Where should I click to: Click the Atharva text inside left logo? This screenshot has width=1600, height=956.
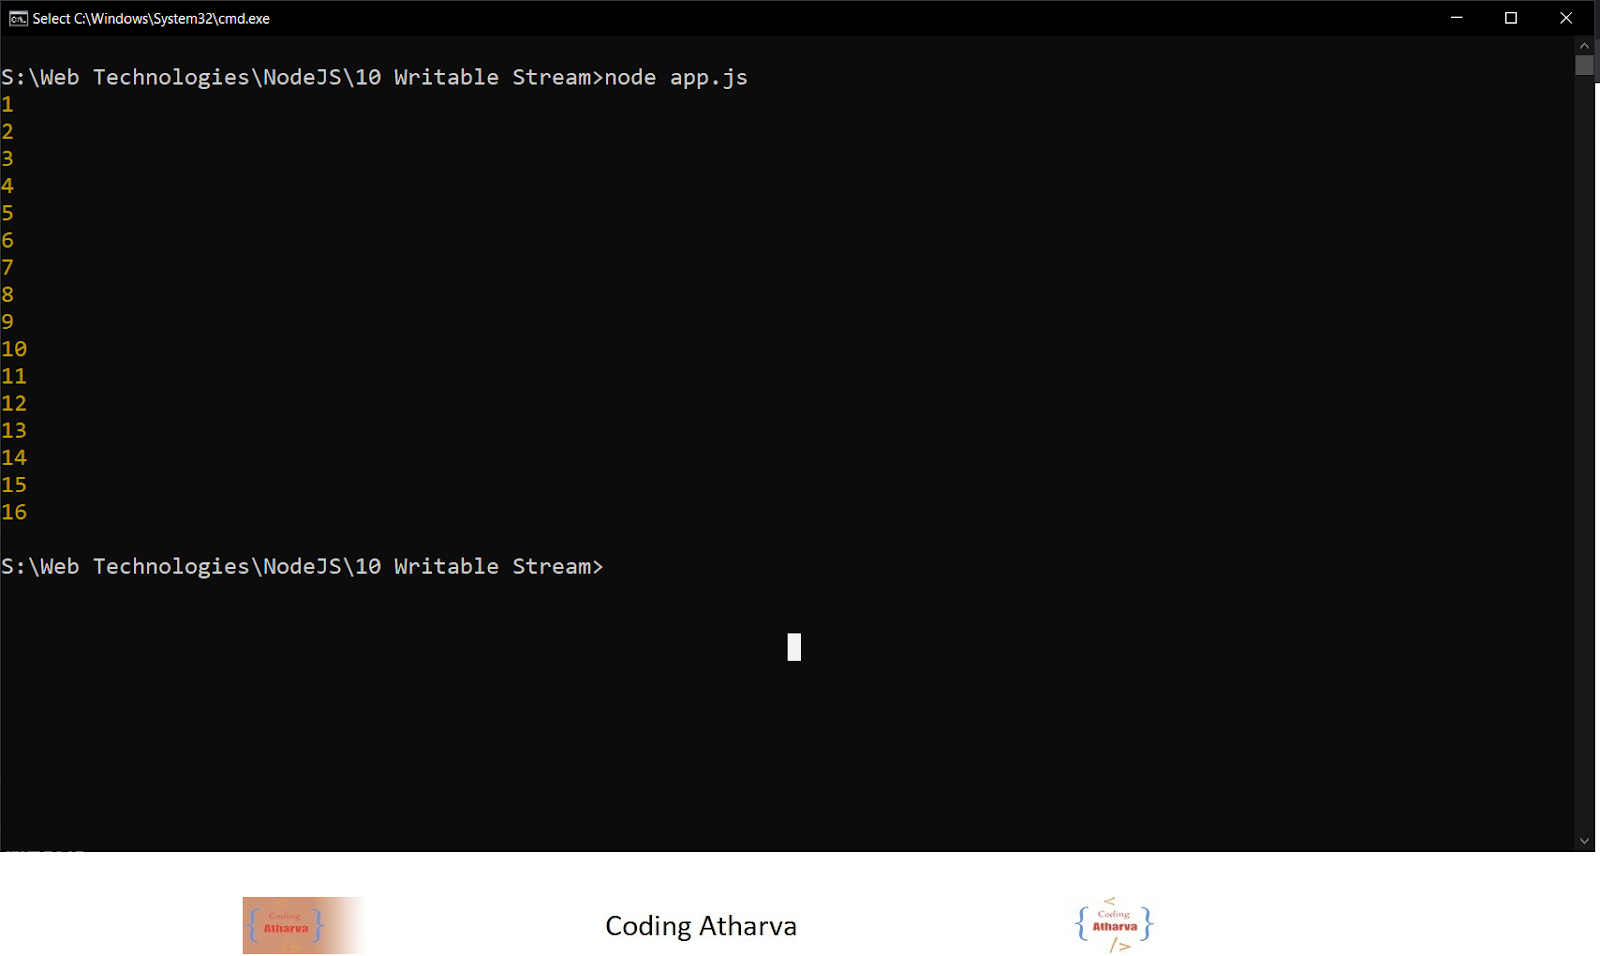286,928
